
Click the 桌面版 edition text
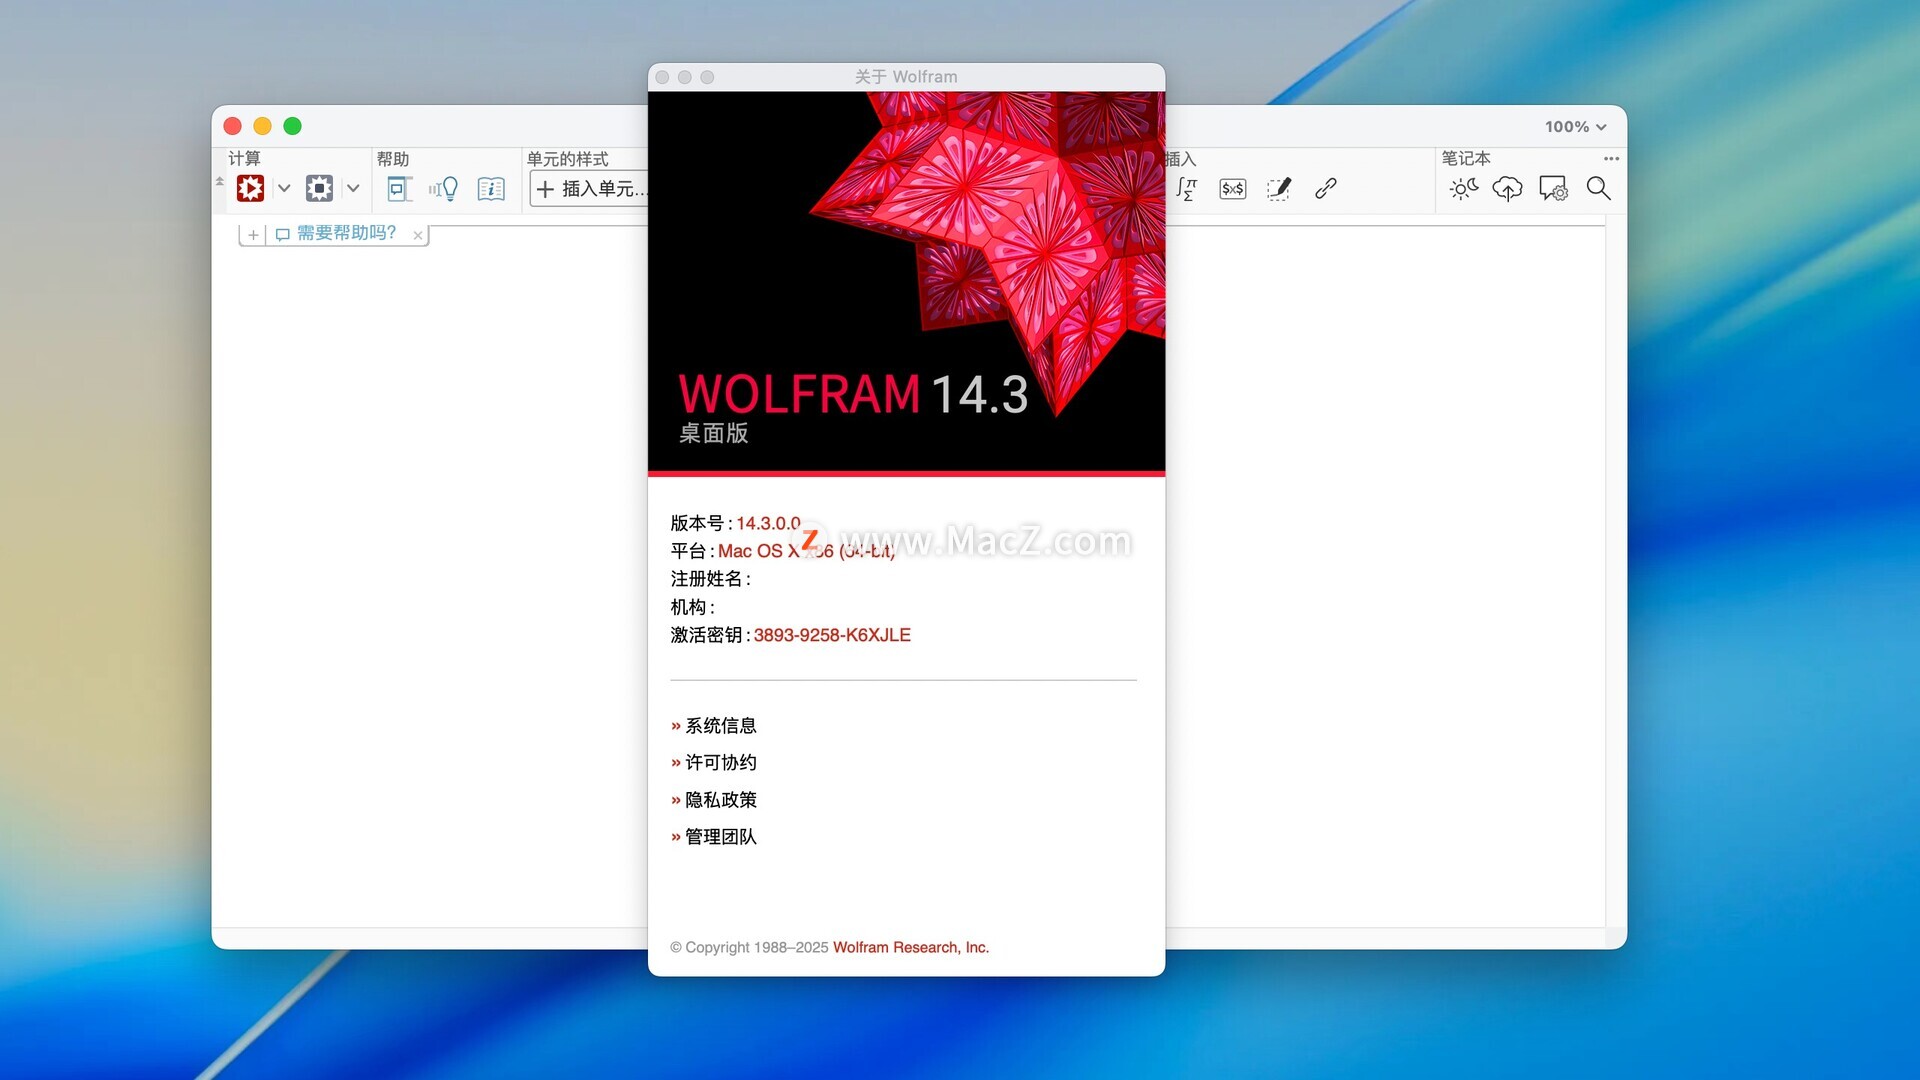714,433
